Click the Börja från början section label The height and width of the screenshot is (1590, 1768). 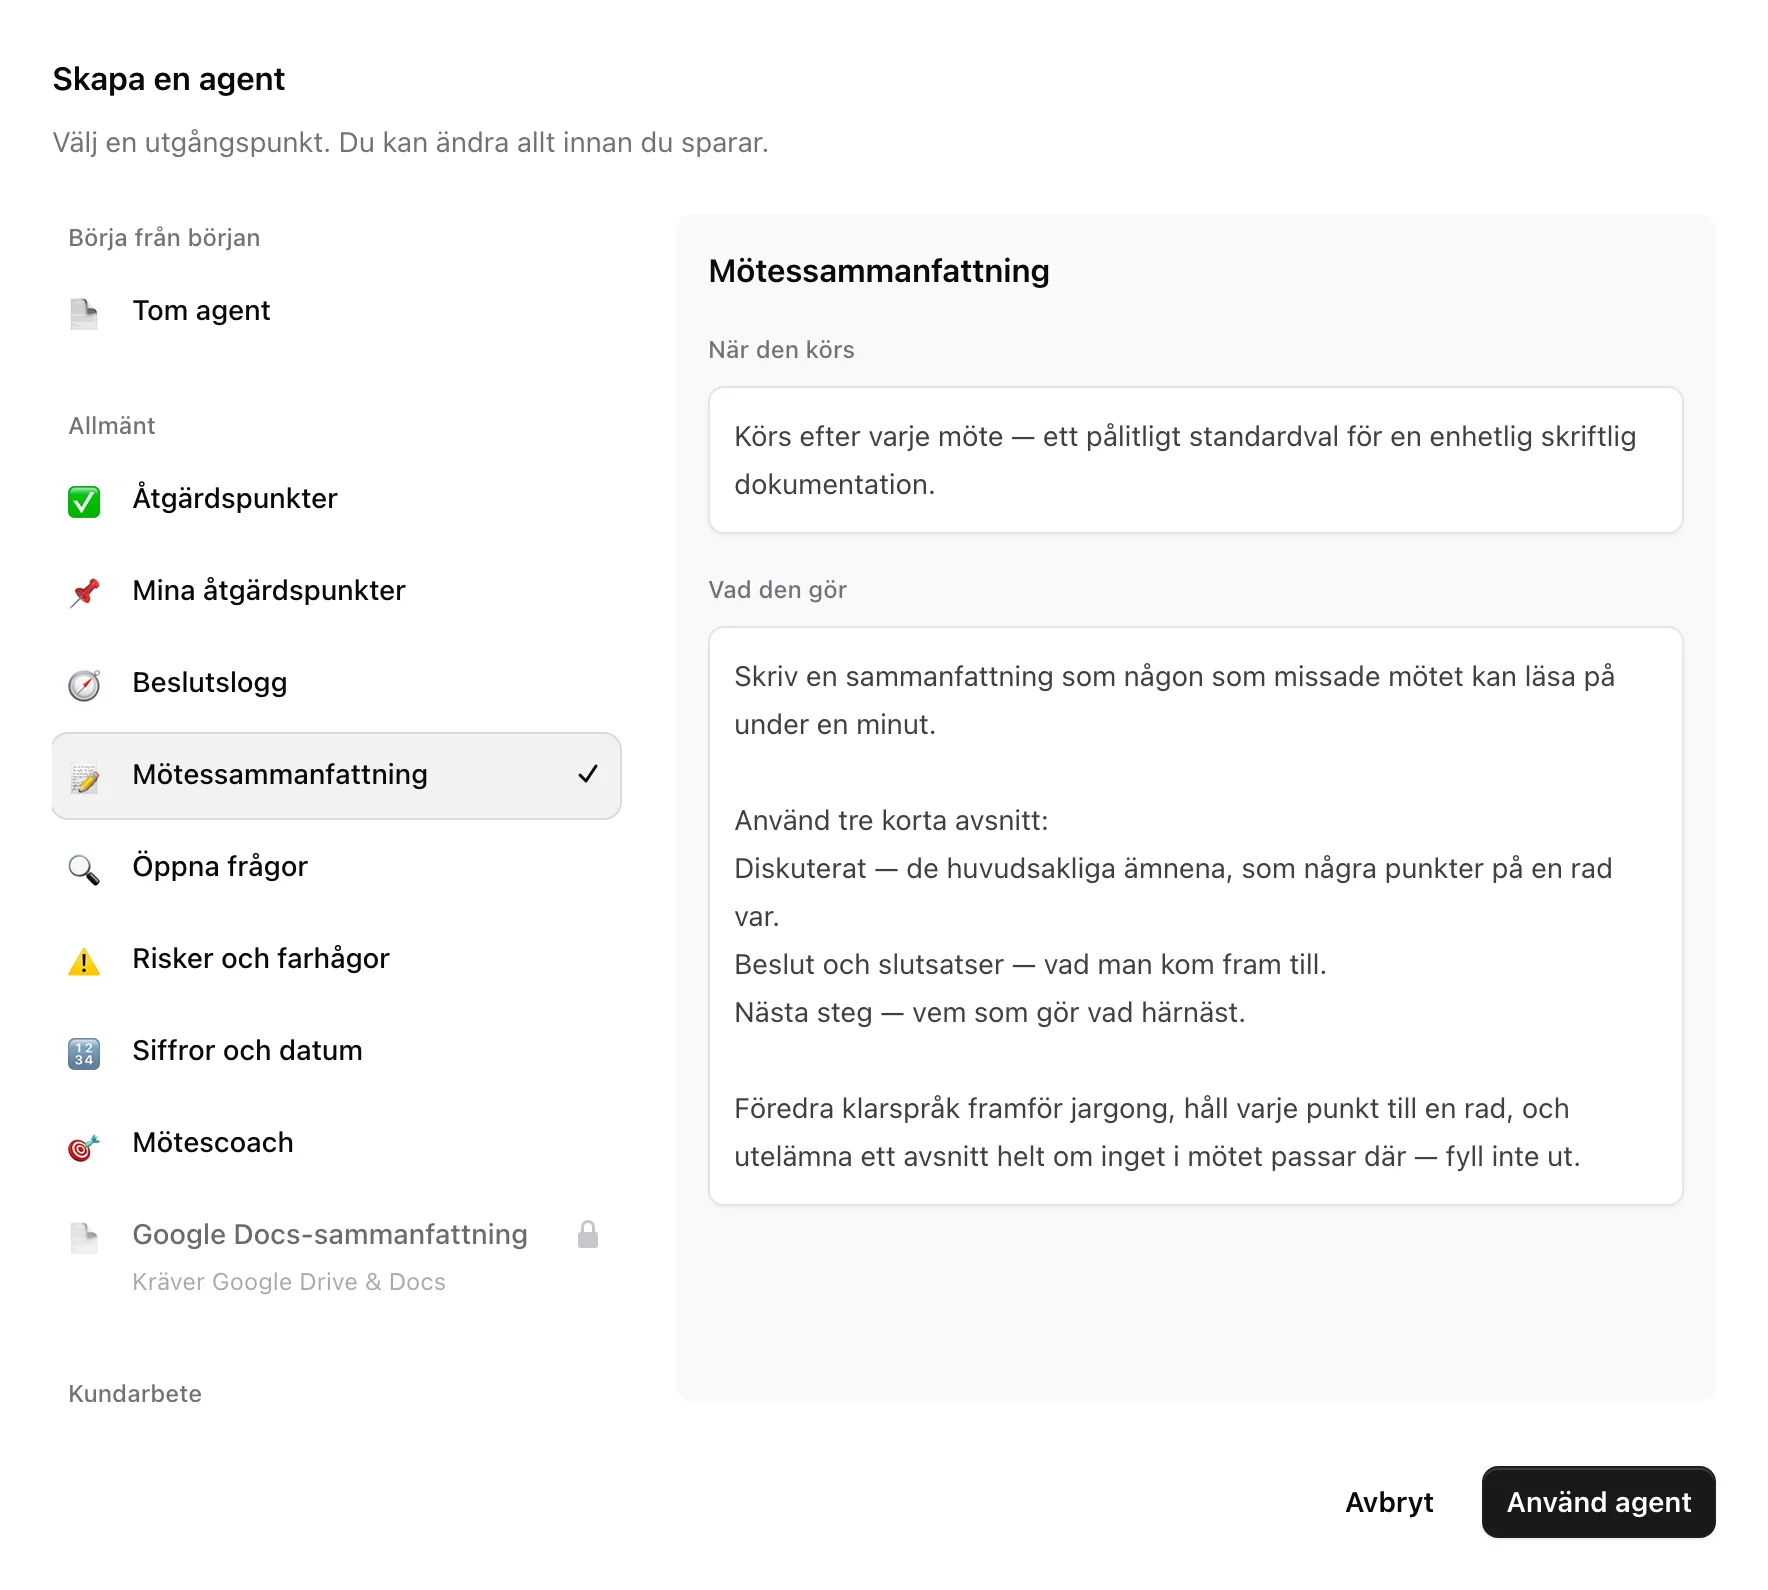164,238
